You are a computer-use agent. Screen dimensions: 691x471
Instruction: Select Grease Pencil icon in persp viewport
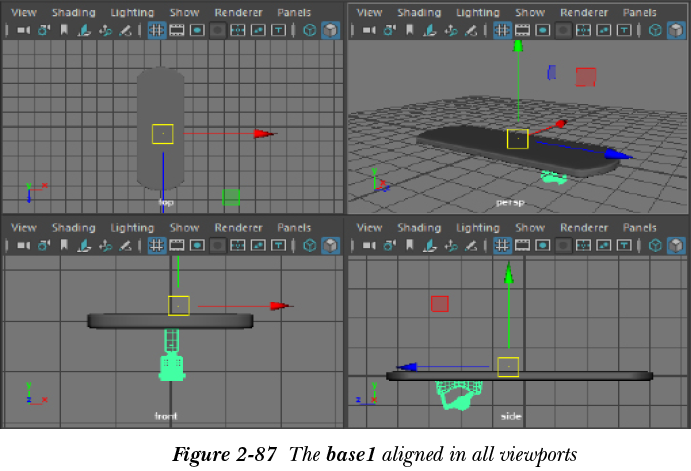point(471,31)
